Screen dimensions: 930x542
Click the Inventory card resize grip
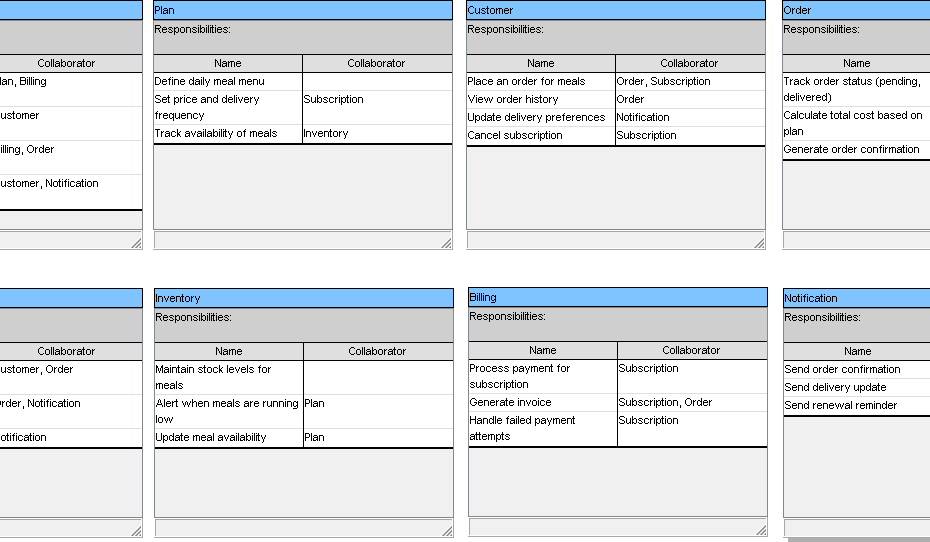click(446, 530)
